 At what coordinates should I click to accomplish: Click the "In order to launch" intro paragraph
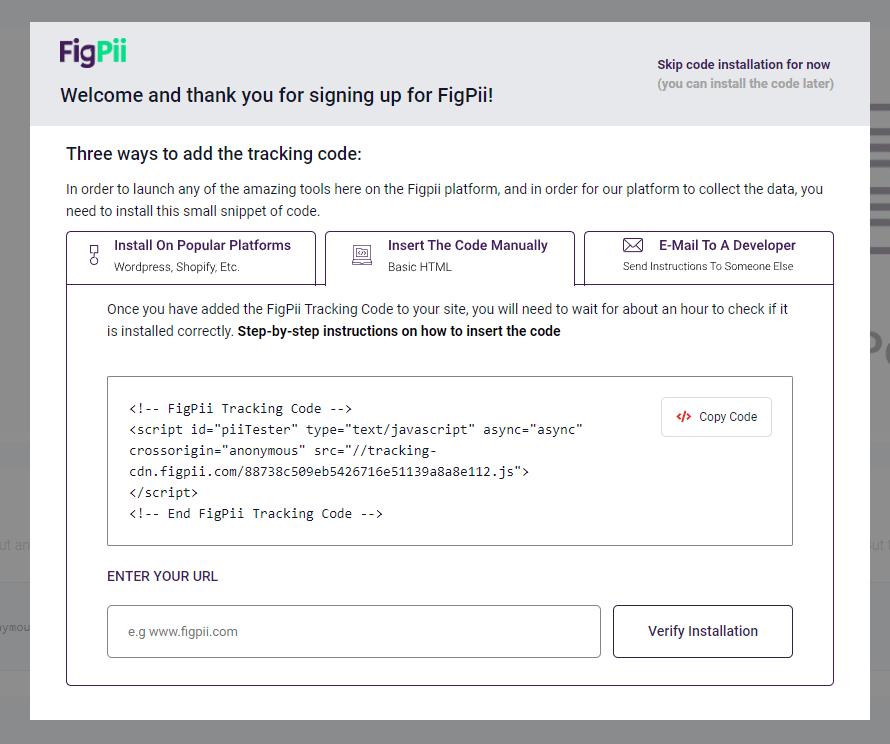click(x=444, y=200)
